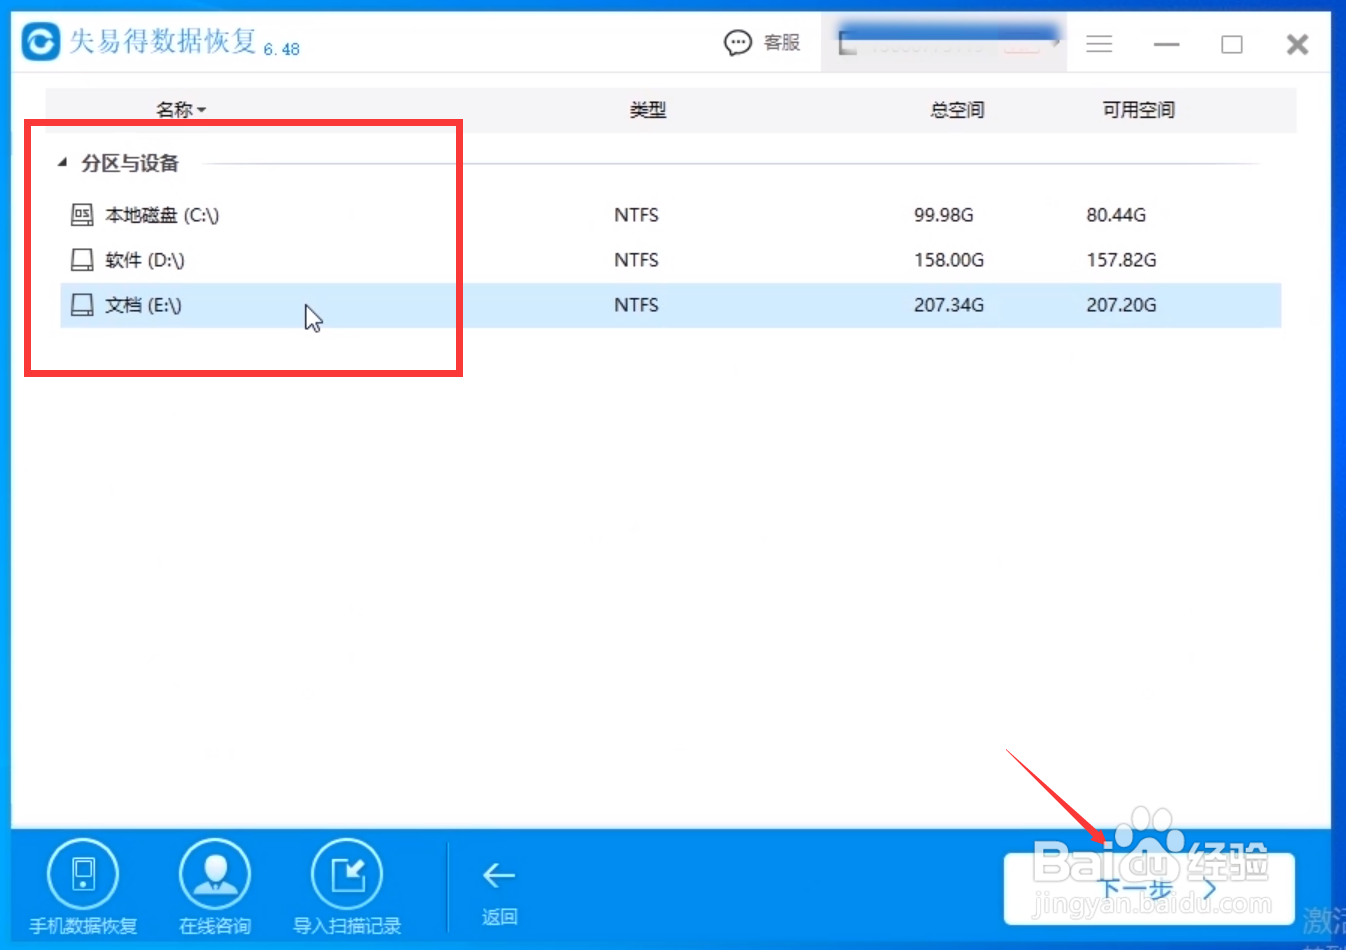This screenshot has height=950, width=1346.
Task: Click the 80.44G free space value
Action: point(1116,215)
